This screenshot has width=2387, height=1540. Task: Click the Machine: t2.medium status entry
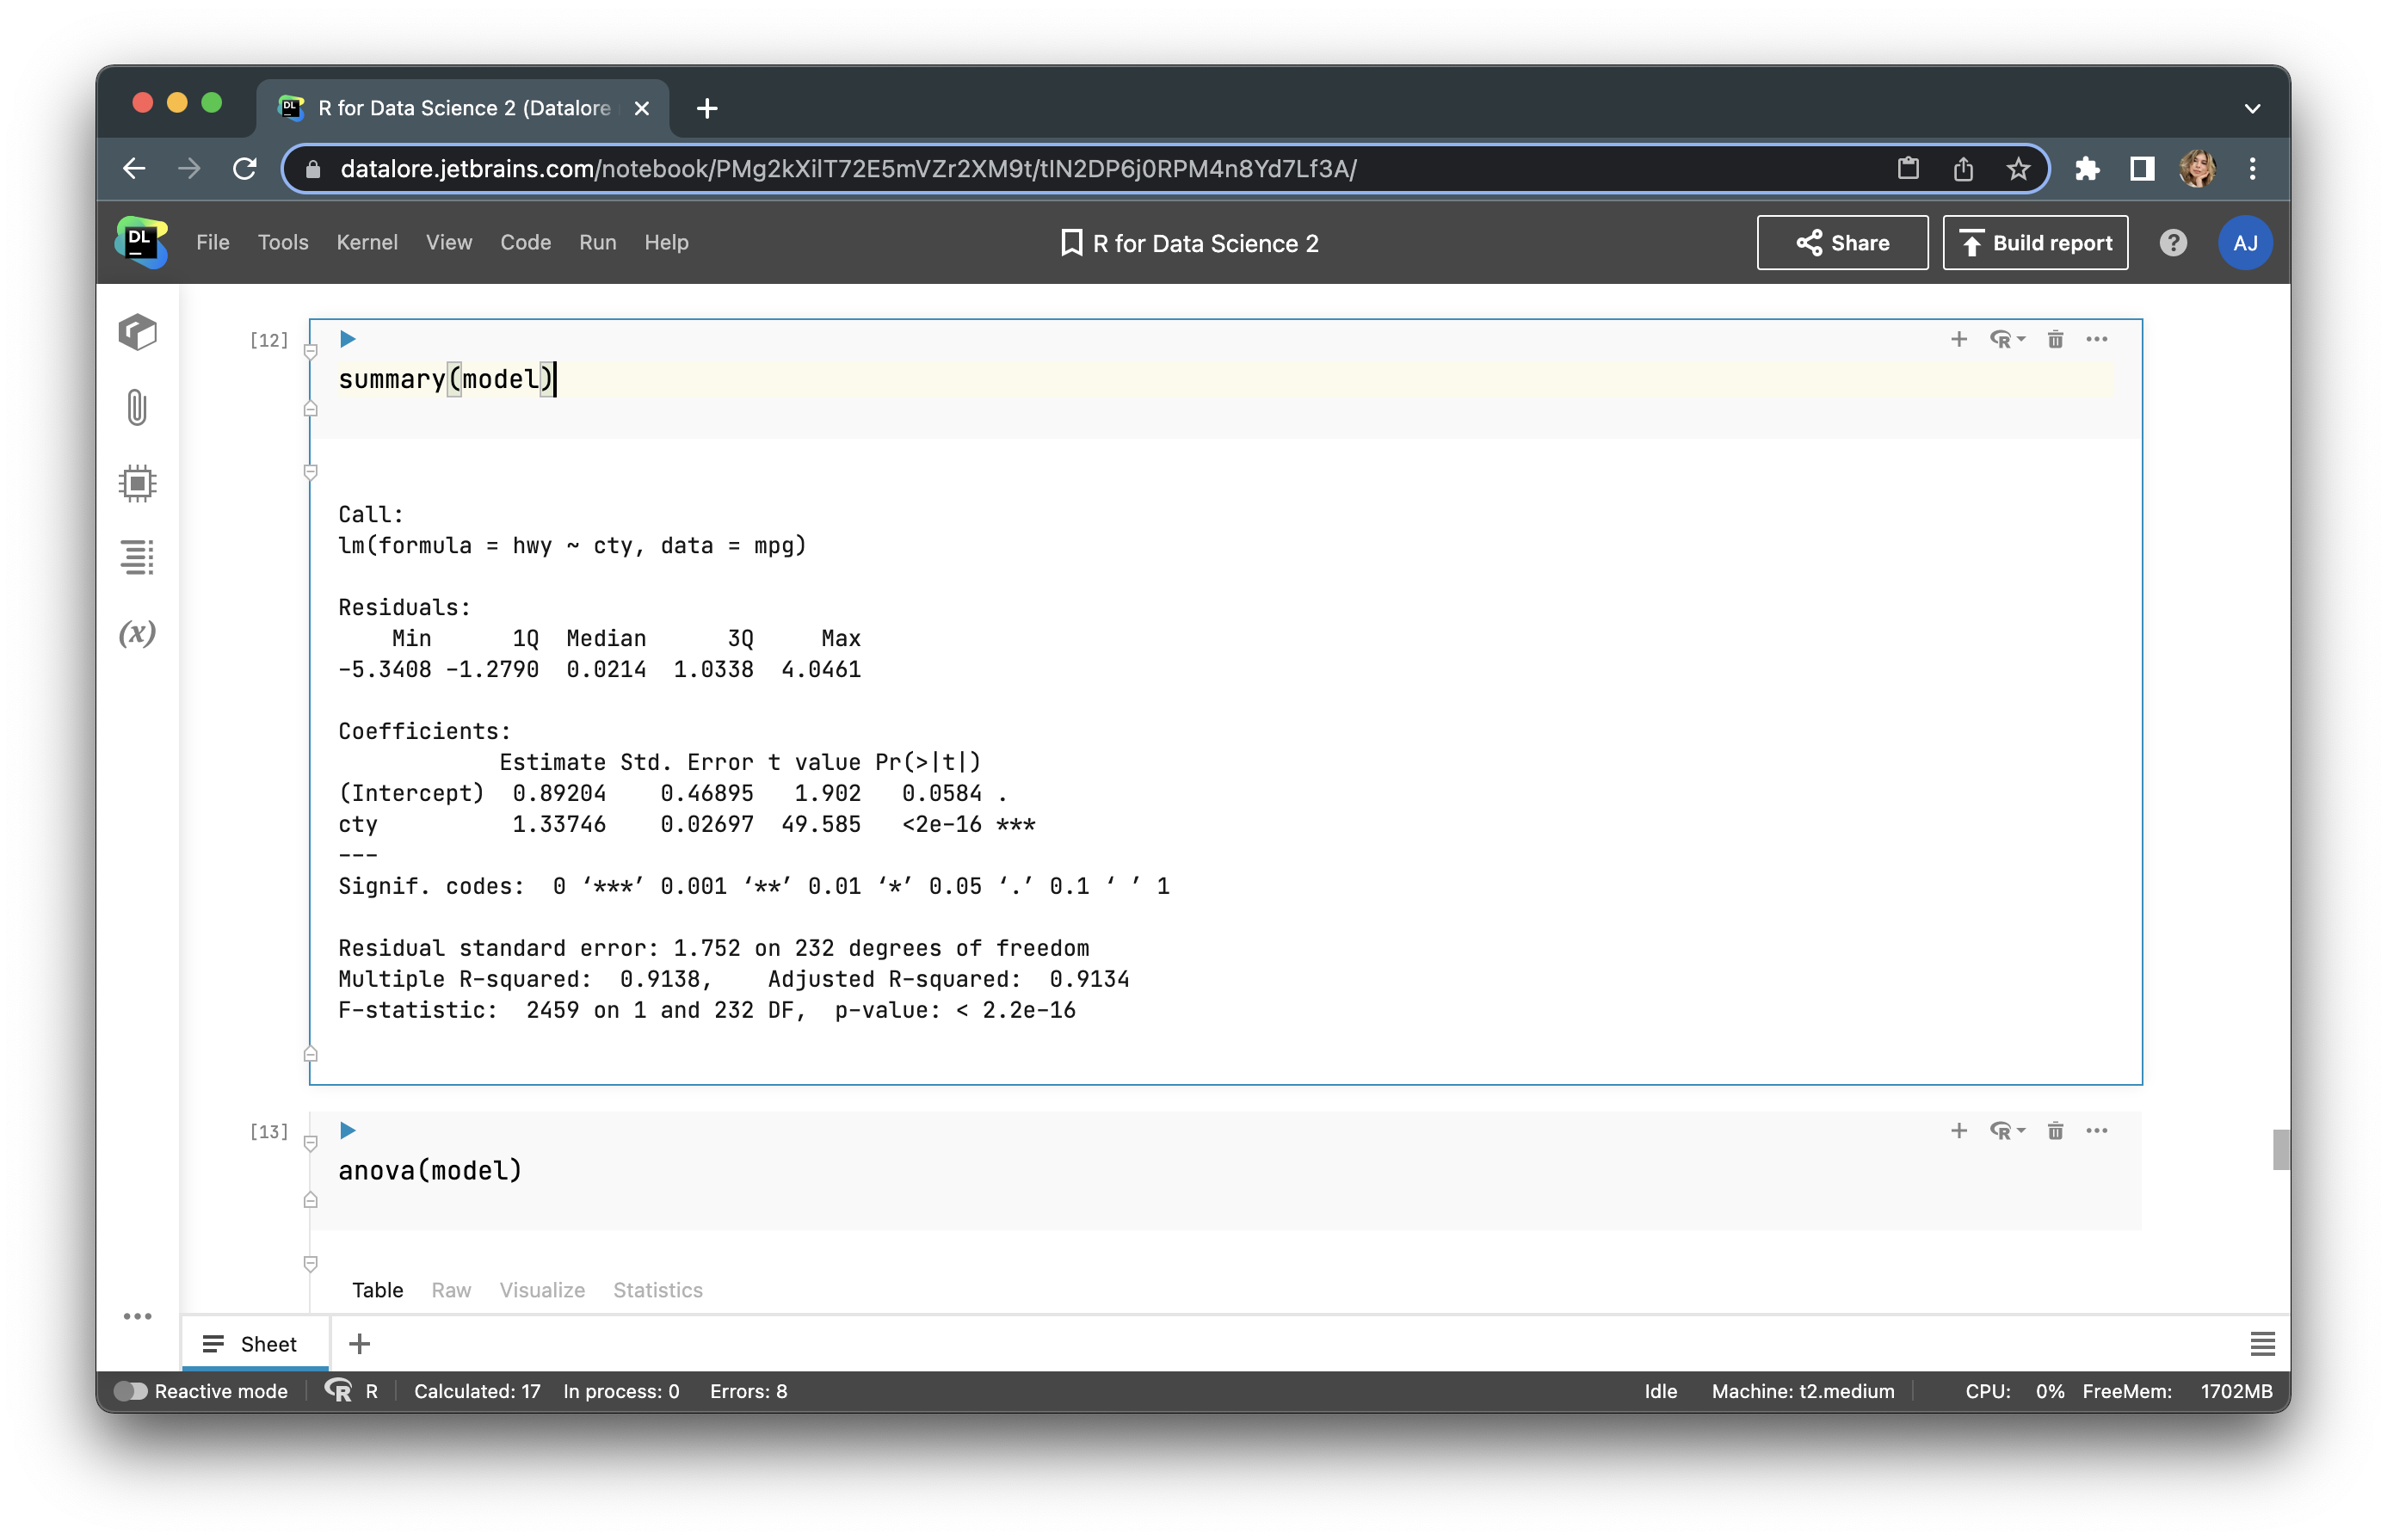pos(1802,1390)
